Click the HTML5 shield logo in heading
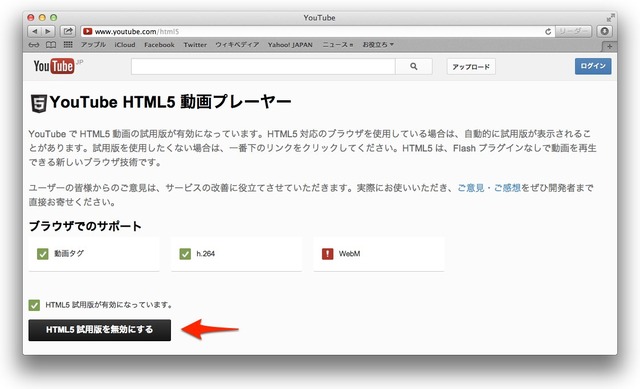640x389 pixels. coord(39,103)
